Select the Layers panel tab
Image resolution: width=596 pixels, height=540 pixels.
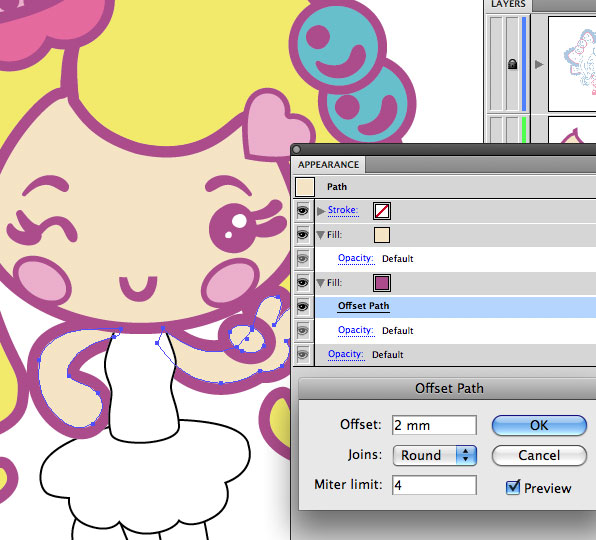pos(508,5)
